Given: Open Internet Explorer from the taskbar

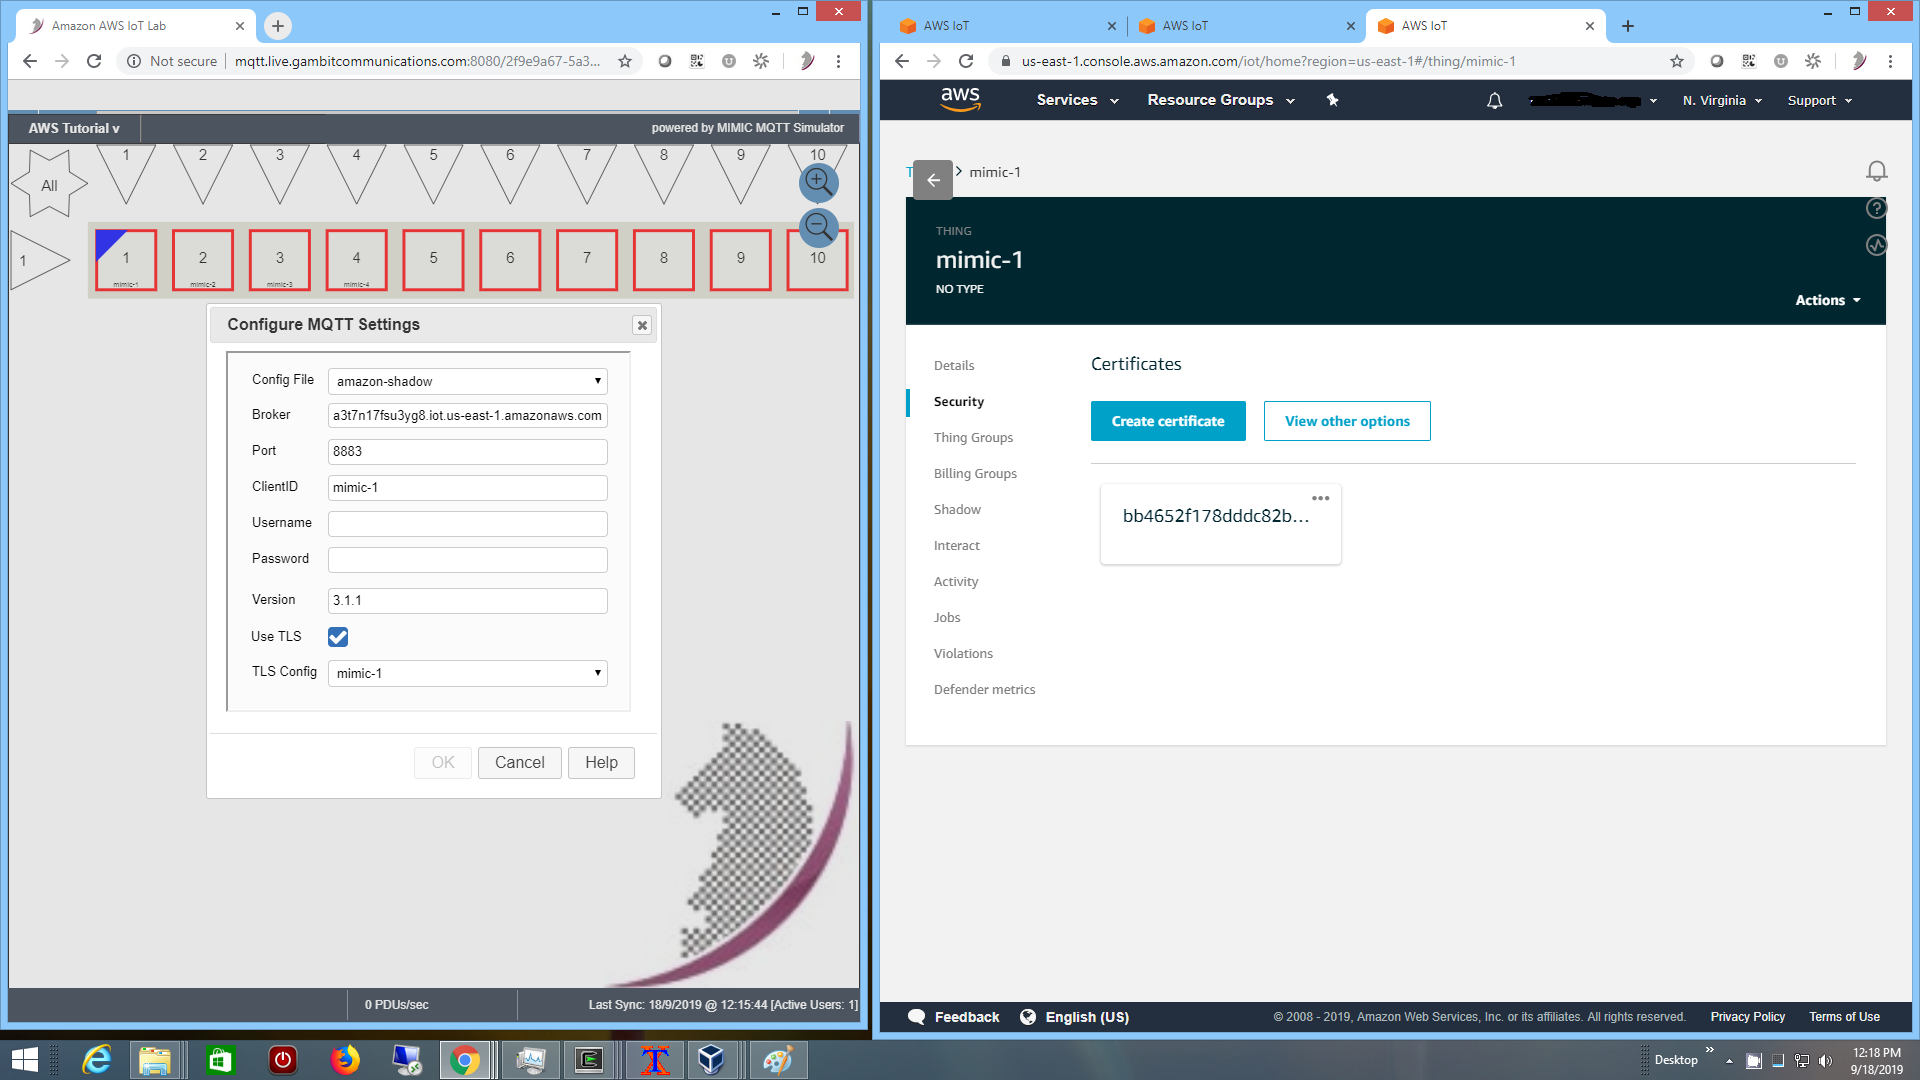Looking at the screenshot, I should pyautogui.click(x=96, y=1059).
